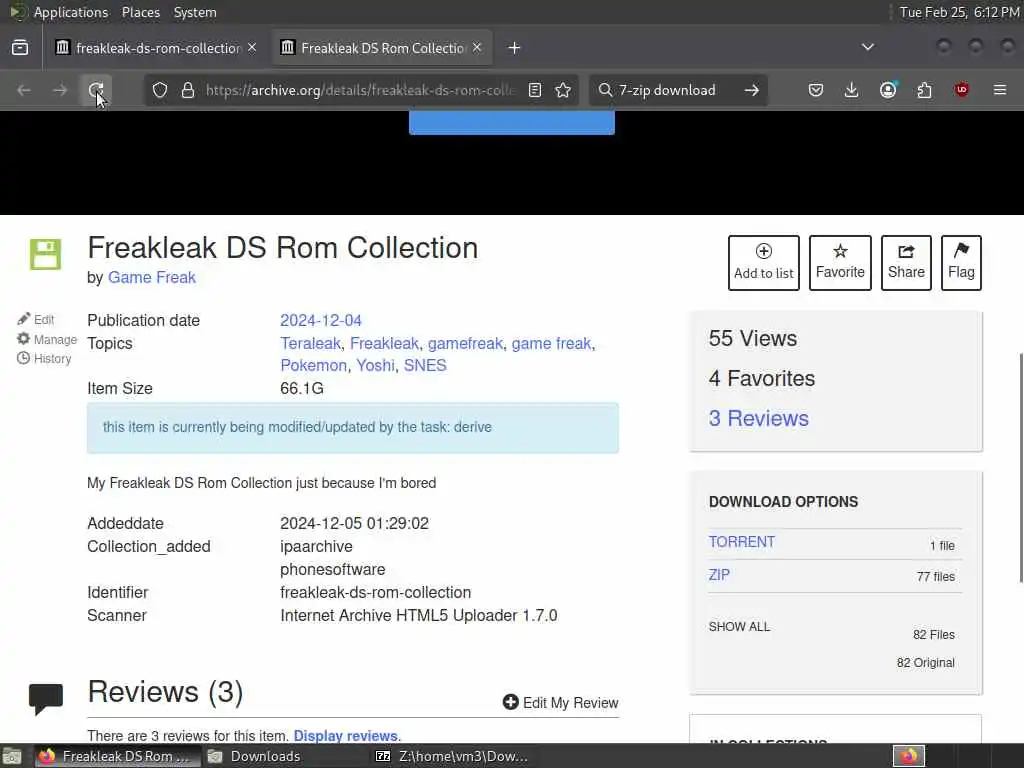
Task: Open the SNES topic link
Action: (425, 366)
